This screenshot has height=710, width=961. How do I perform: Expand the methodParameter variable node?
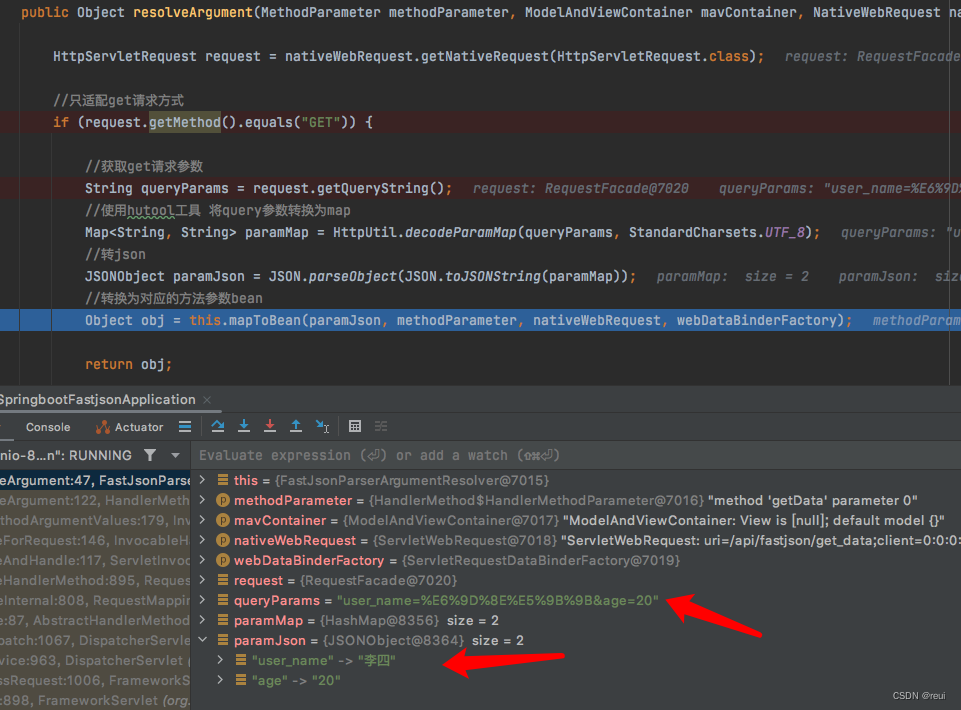(203, 500)
